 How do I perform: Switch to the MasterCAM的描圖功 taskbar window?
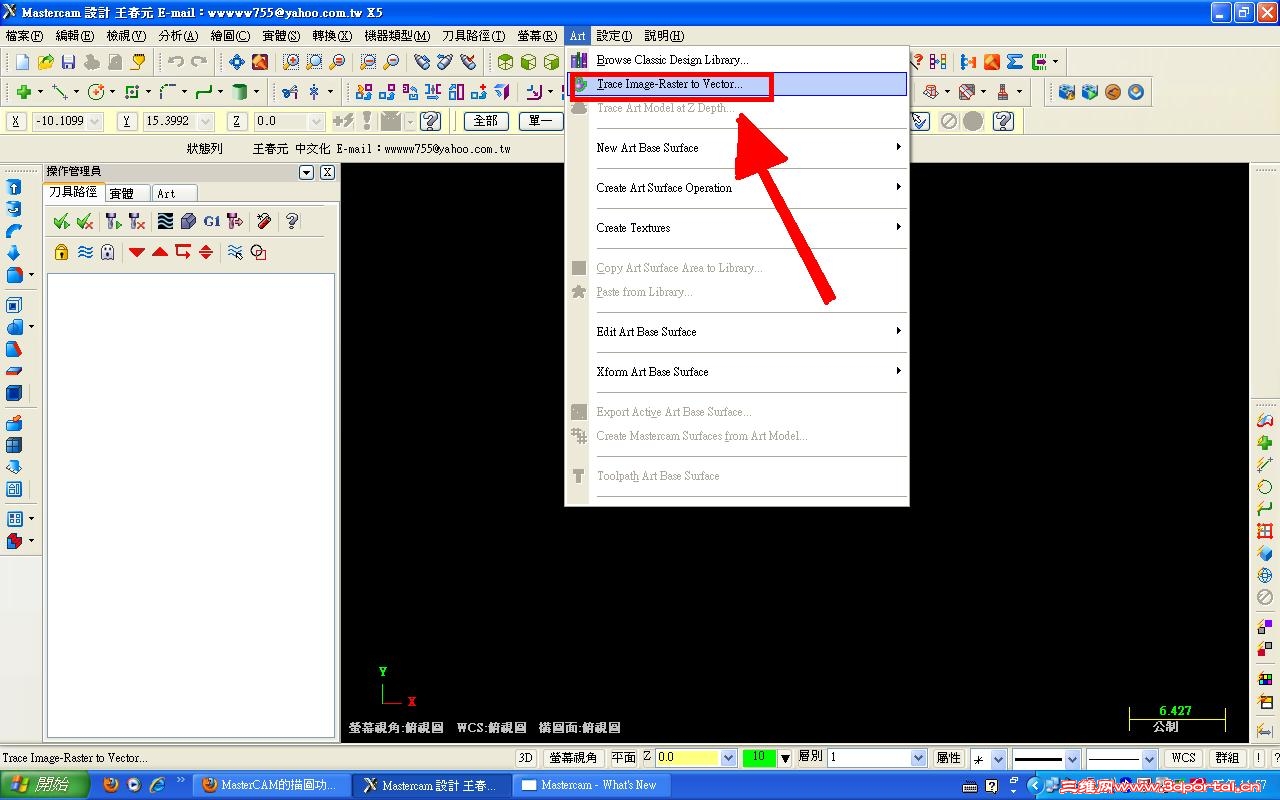coord(273,785)
